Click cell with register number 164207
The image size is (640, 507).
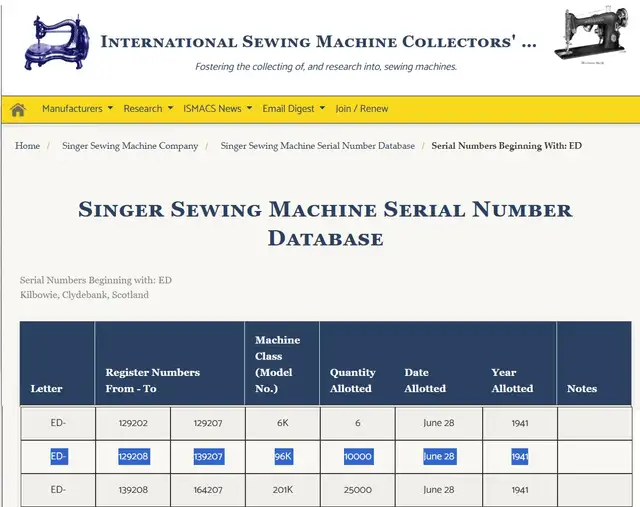point(208,490)
